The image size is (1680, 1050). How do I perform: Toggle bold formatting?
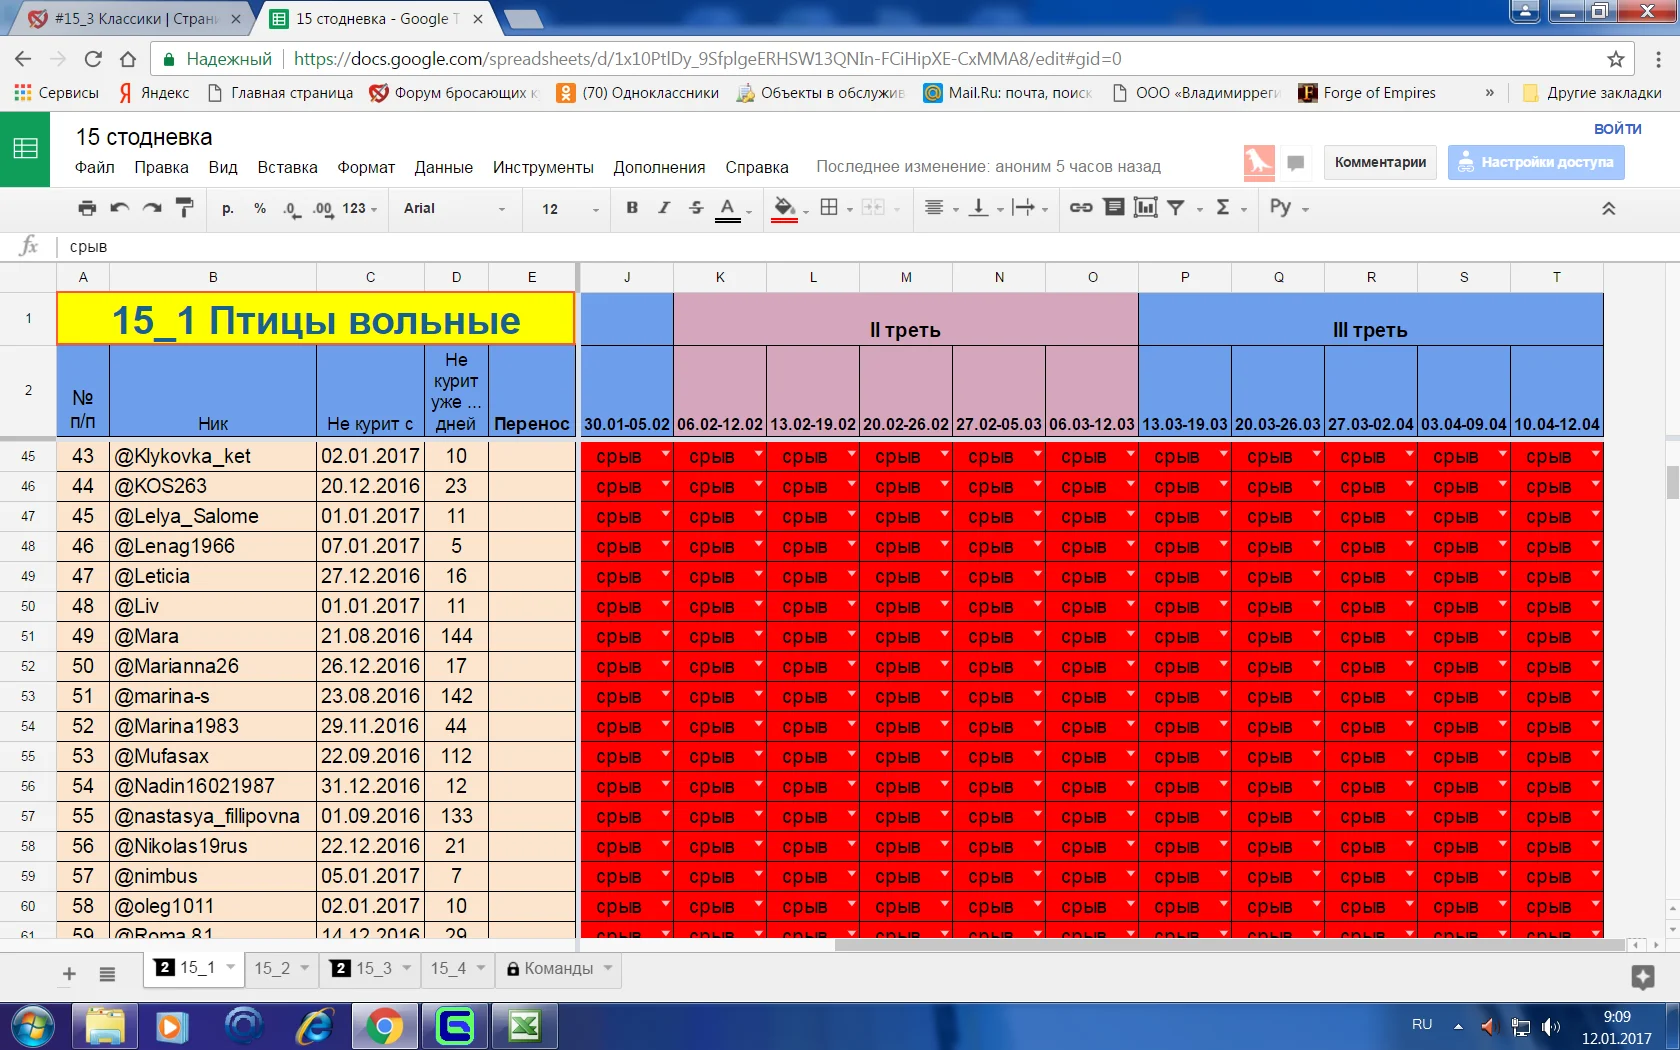point(632,208)
